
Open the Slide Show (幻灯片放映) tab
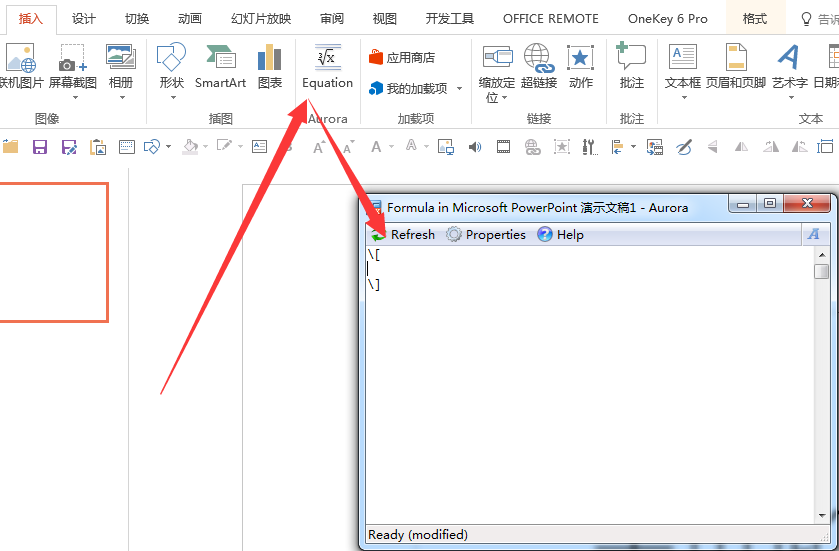coord(261,19)
